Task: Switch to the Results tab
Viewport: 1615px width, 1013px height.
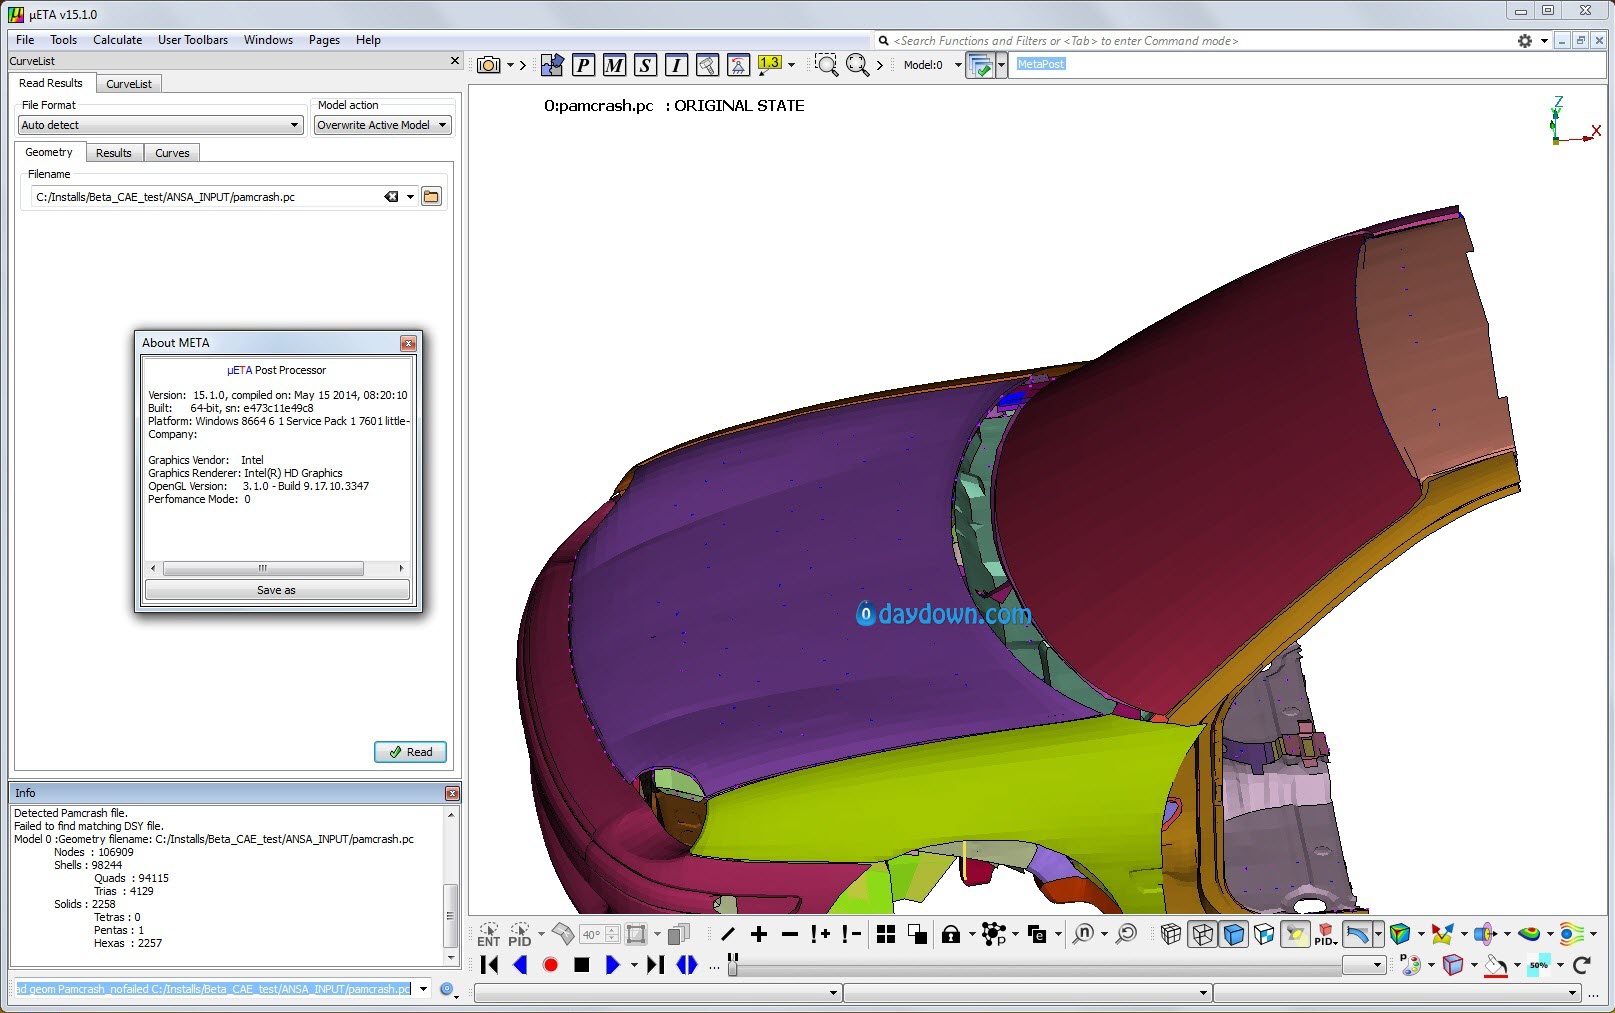Action: (114, 153)
